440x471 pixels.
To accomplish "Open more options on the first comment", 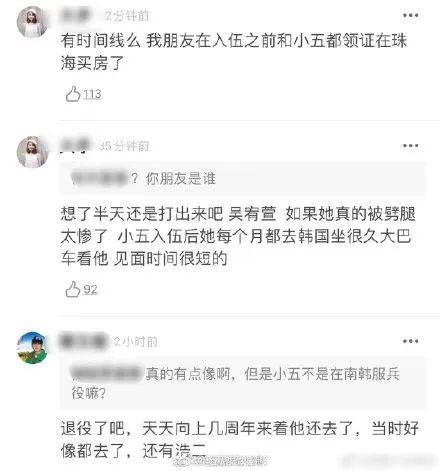I will pyautogui.click(x=410, y=15).
